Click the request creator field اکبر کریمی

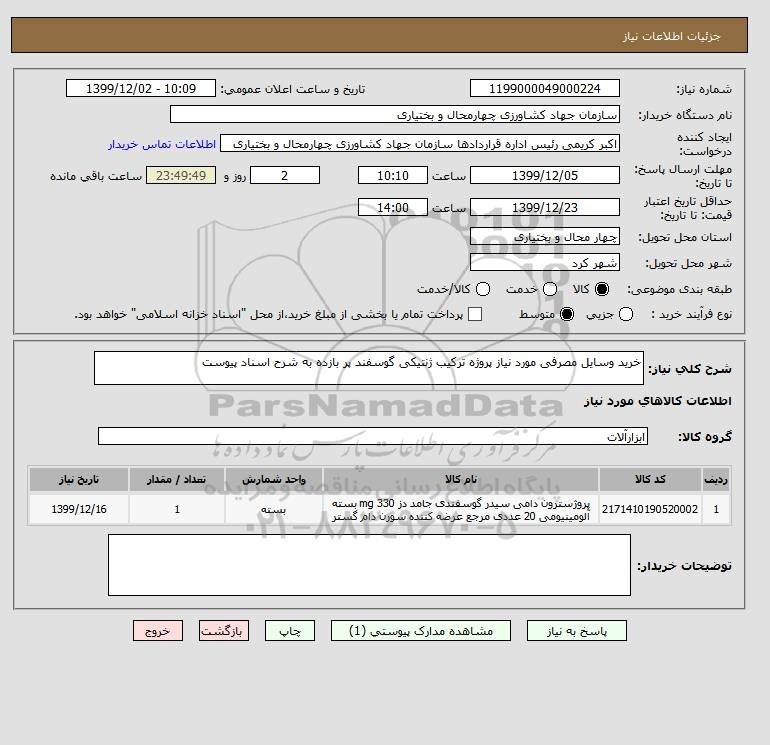(x=420, y=144)
